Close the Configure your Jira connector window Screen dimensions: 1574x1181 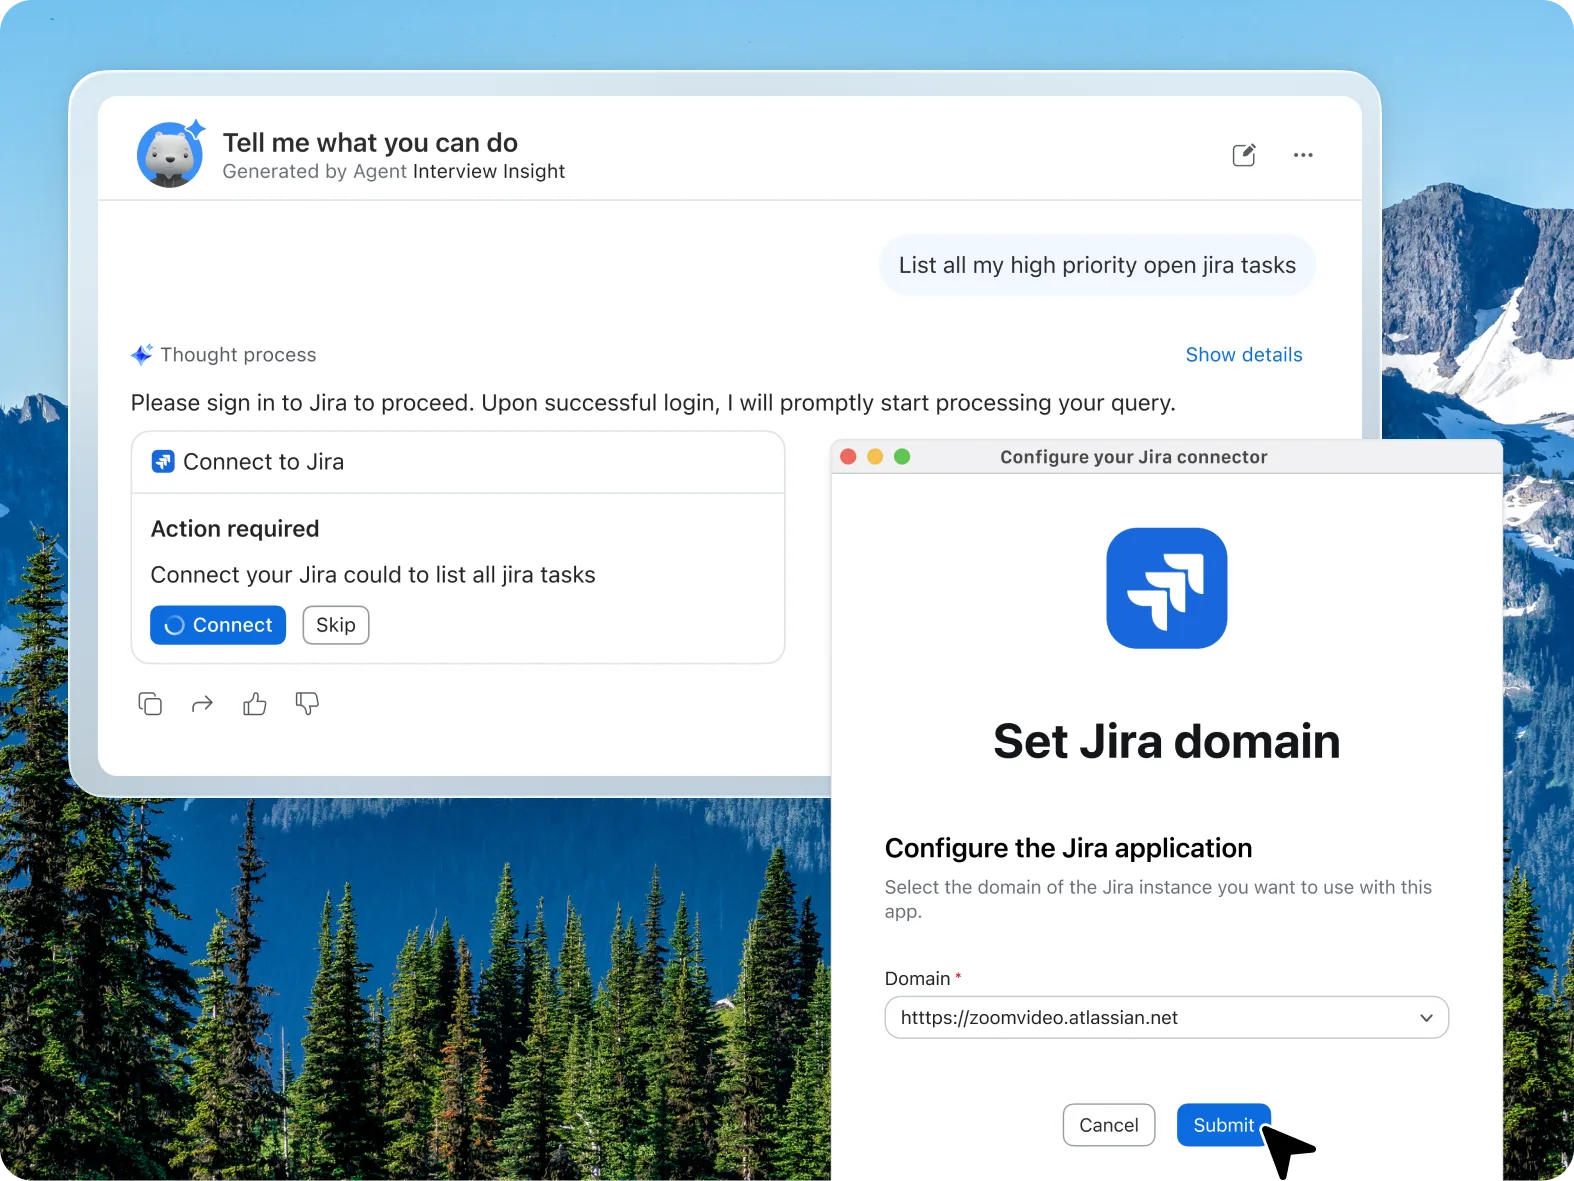[848, 456]
